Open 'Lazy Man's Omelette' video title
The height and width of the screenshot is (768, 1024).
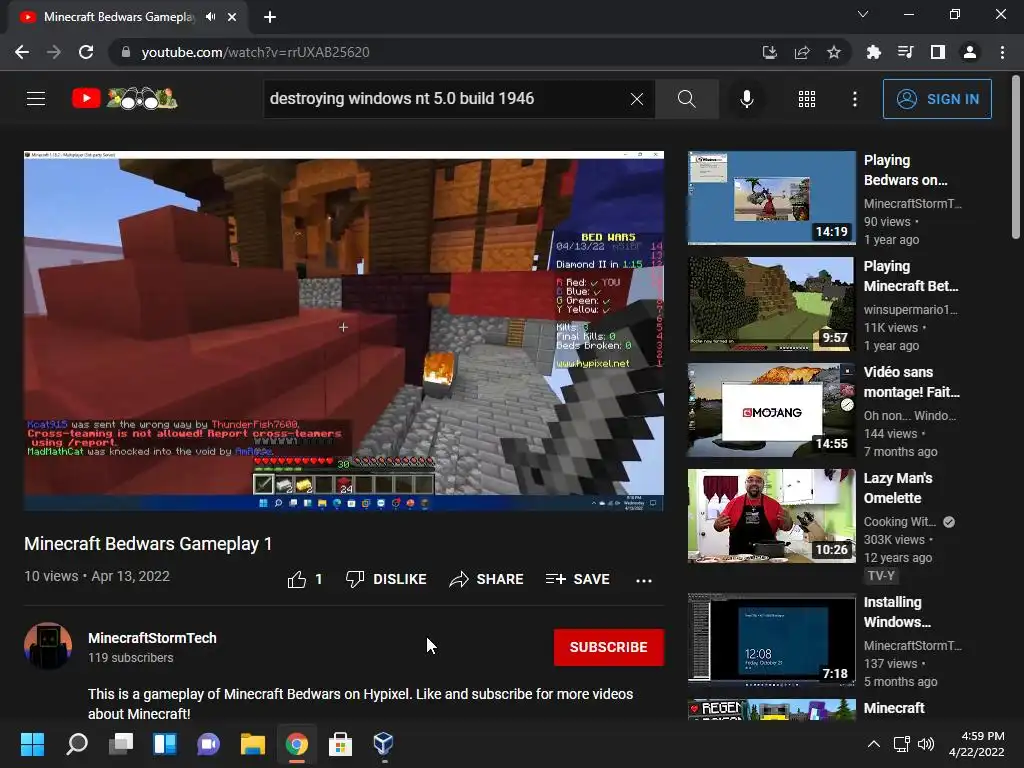coord(897,488)
